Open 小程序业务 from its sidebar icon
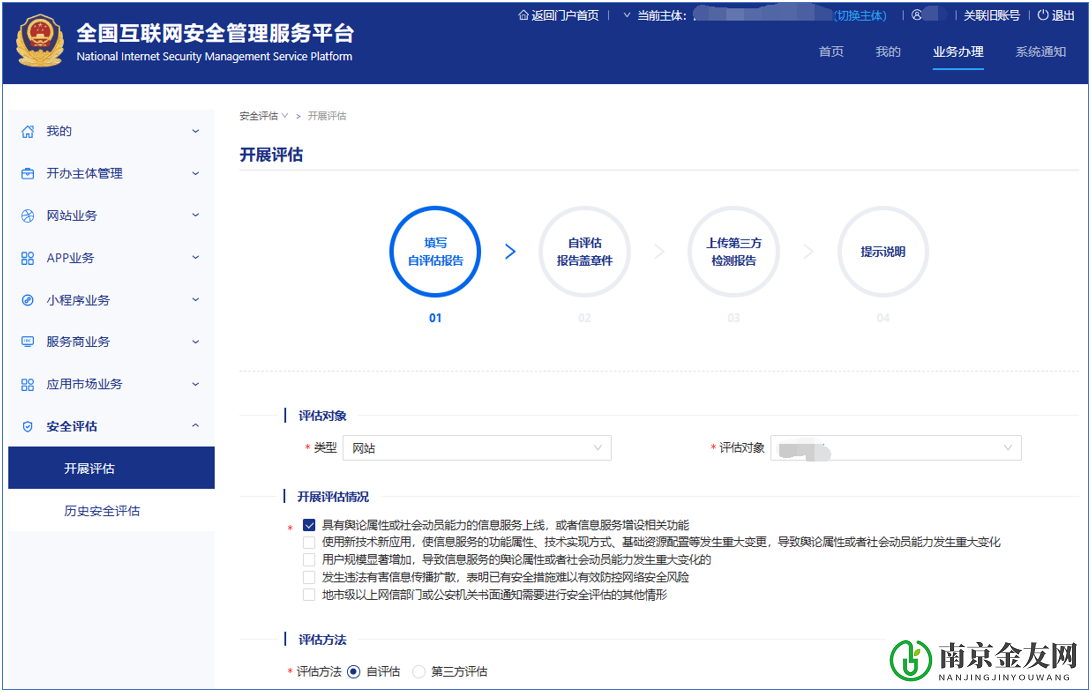 click(26, 299)
